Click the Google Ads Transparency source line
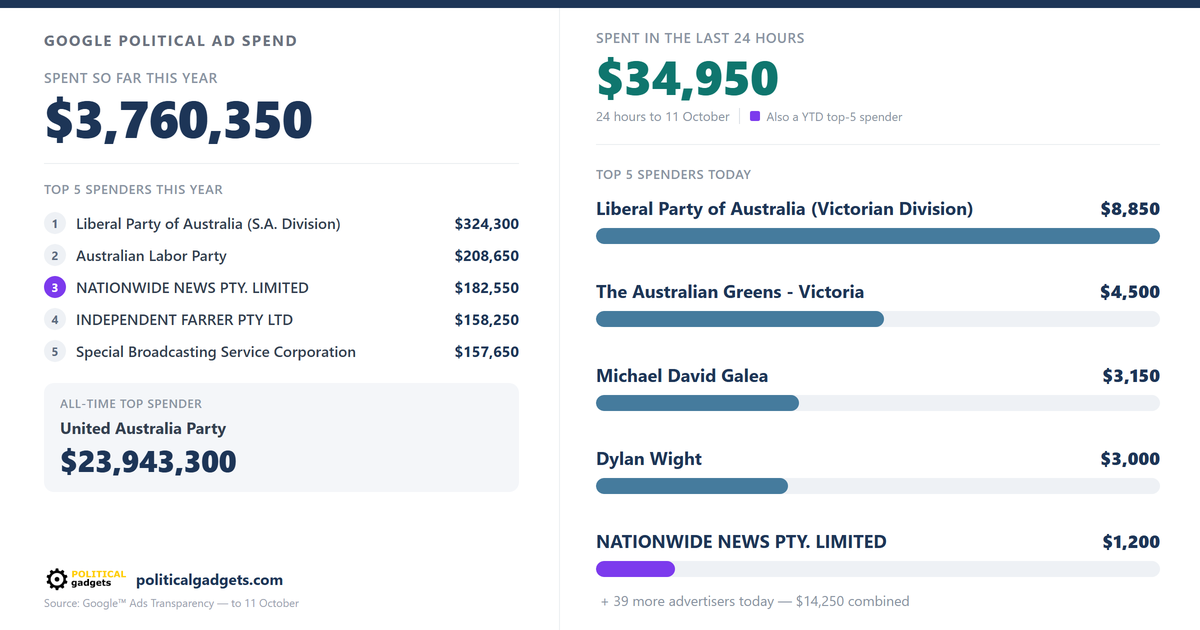1200x630 pixels. click(x=171, y=603)
